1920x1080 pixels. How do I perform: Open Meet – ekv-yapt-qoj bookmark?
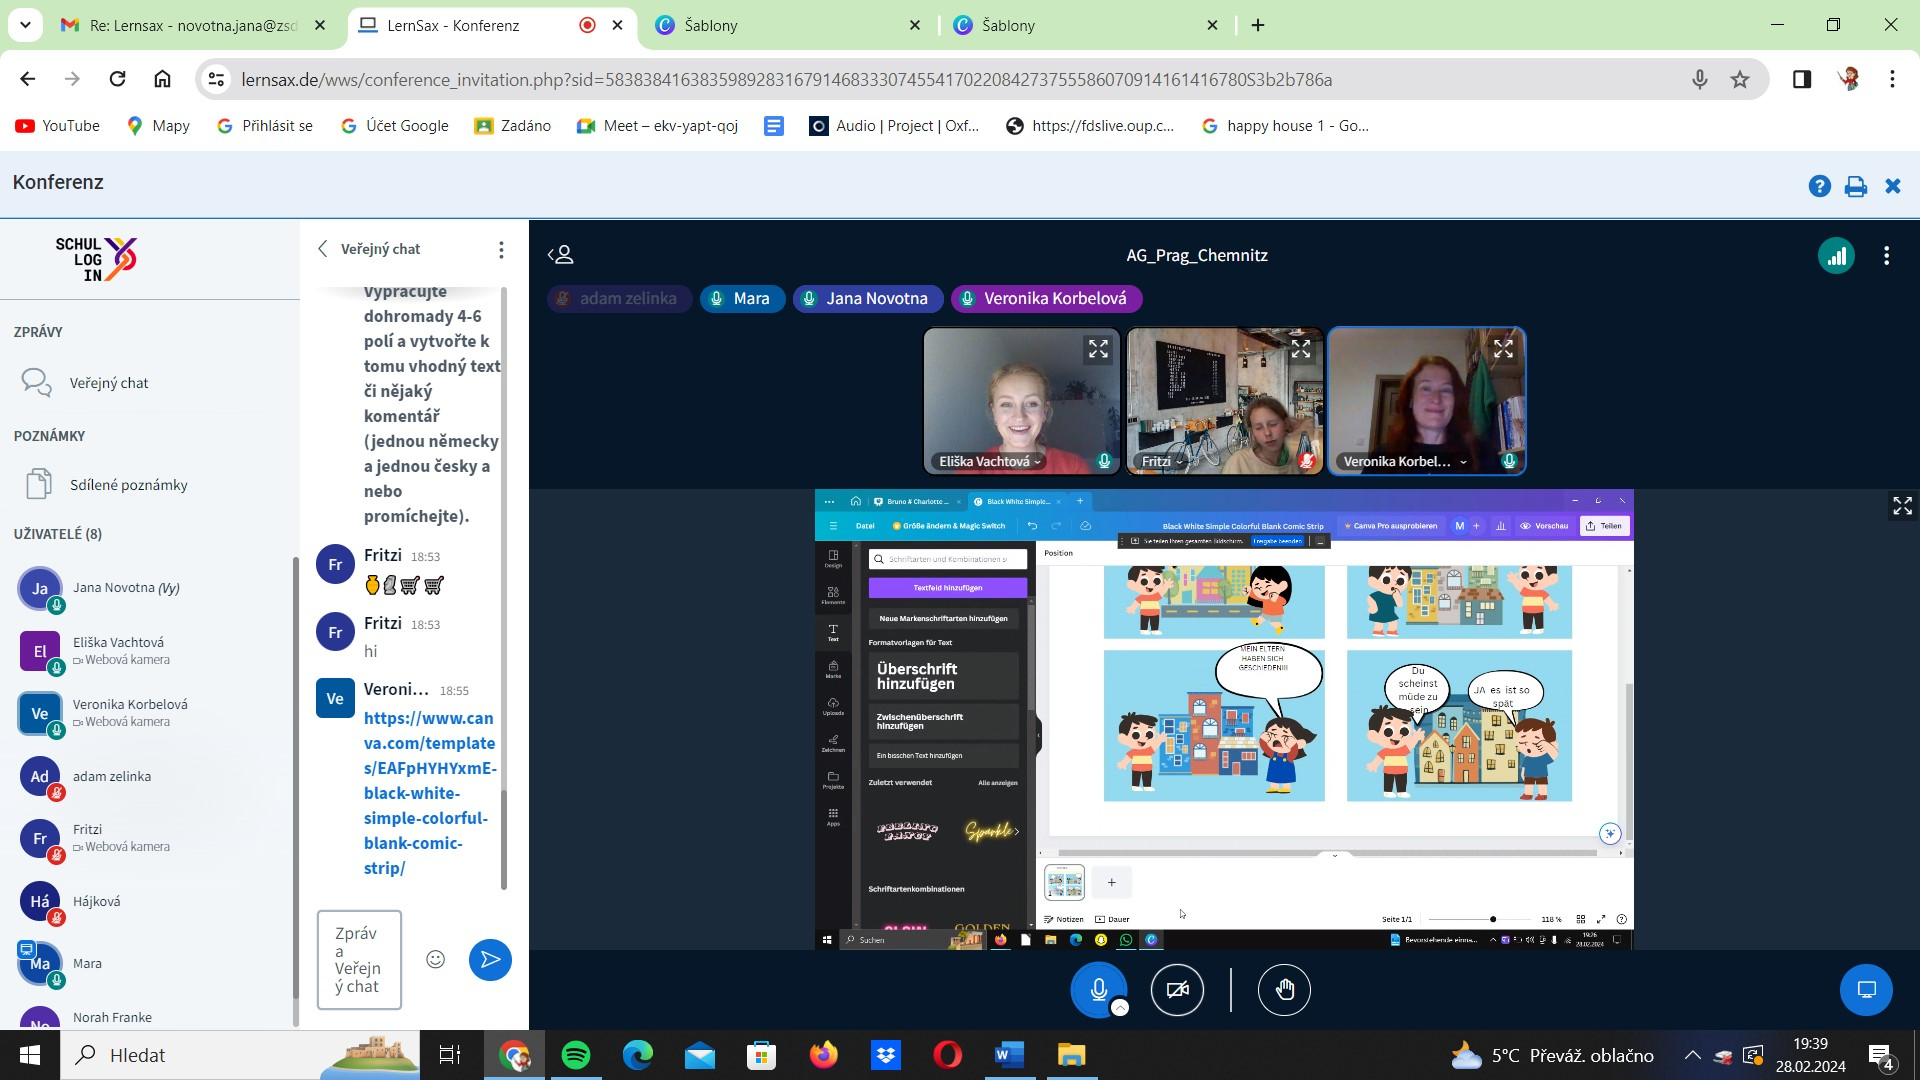(658, 126)
